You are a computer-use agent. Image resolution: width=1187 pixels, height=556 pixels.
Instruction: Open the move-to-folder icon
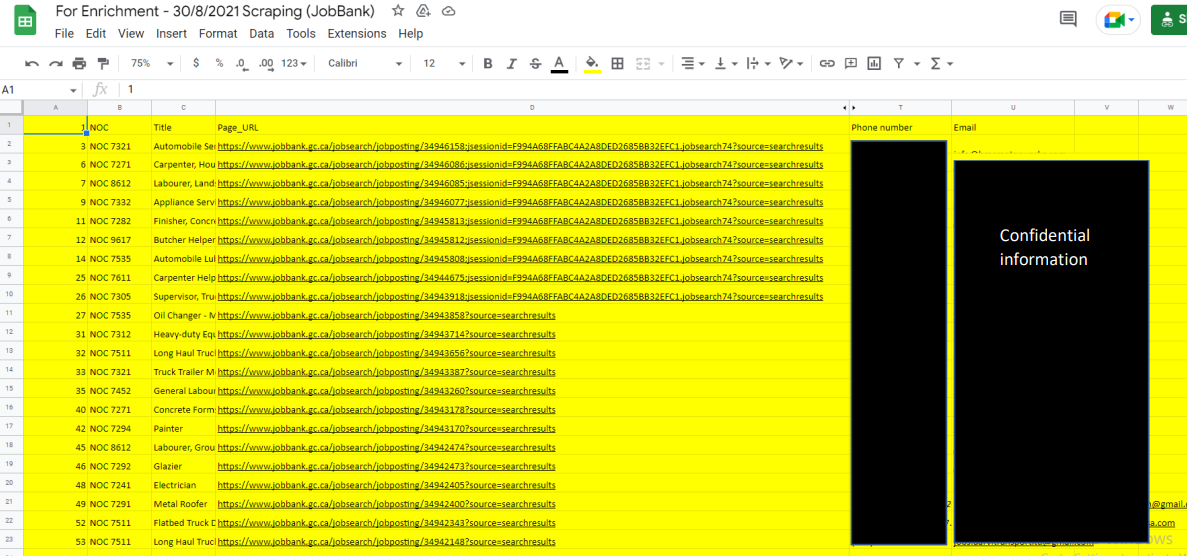point(423,11)
